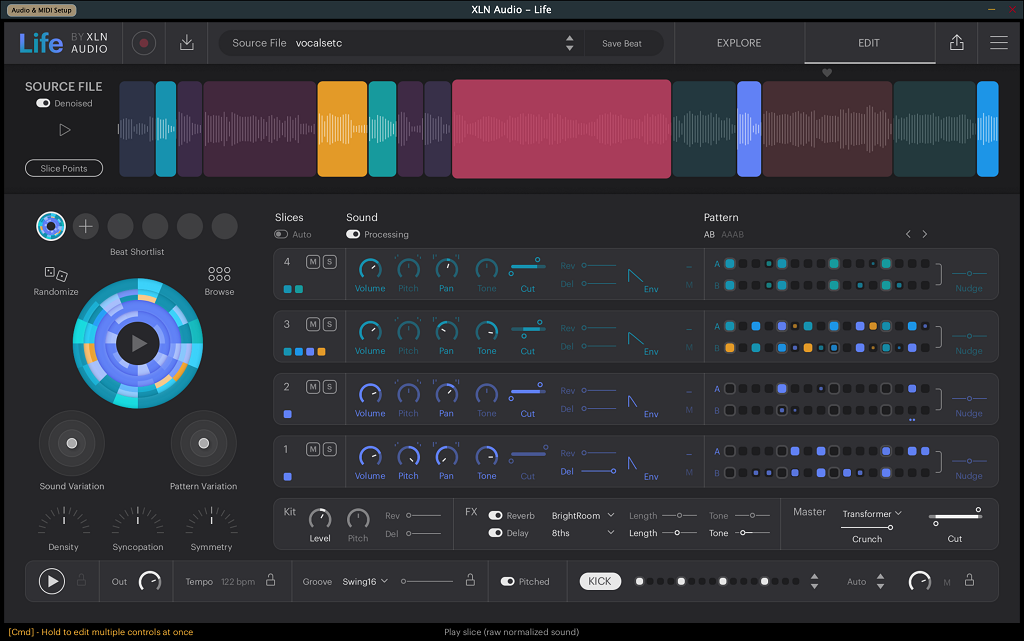Click the KICK pattern stepper arrows
The image size is (1024, 641).
pos(814,581)
